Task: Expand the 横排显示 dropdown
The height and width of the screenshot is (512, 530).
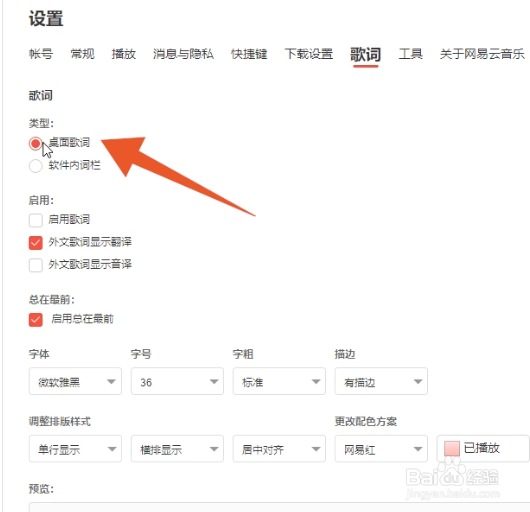Action: (x=177, y=448)
